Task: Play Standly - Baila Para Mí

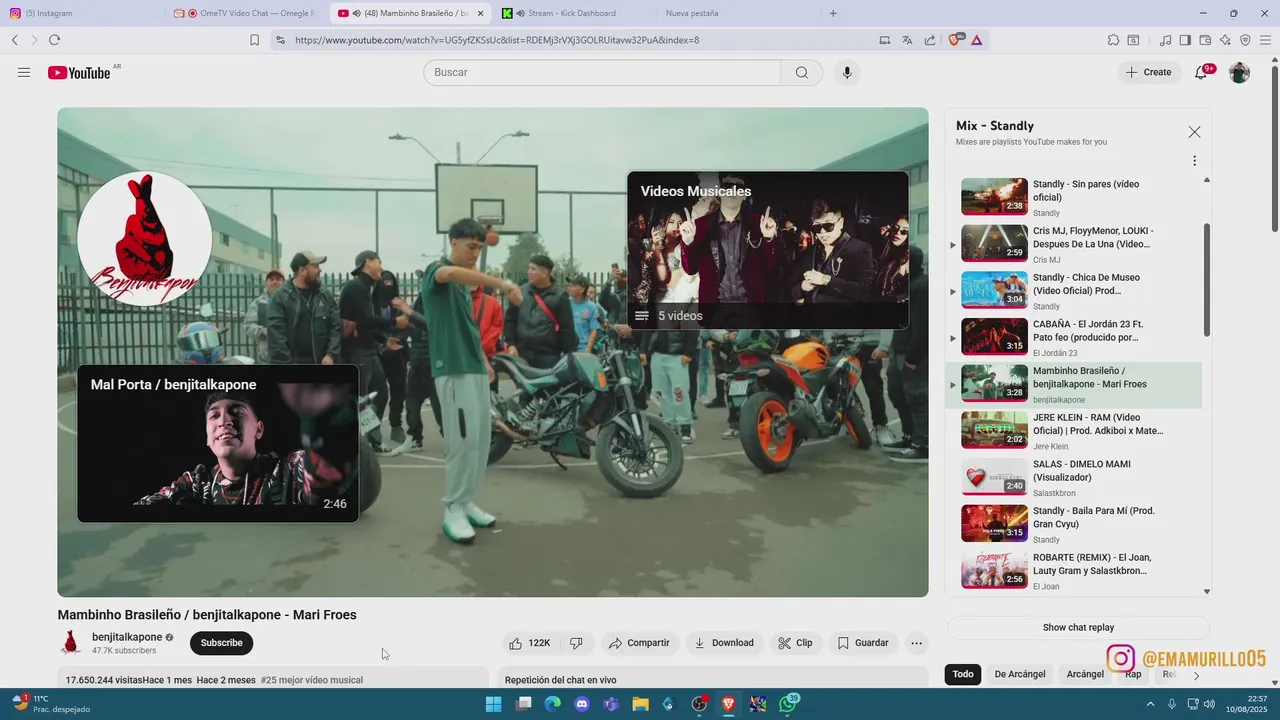Action: [1074, 524]
